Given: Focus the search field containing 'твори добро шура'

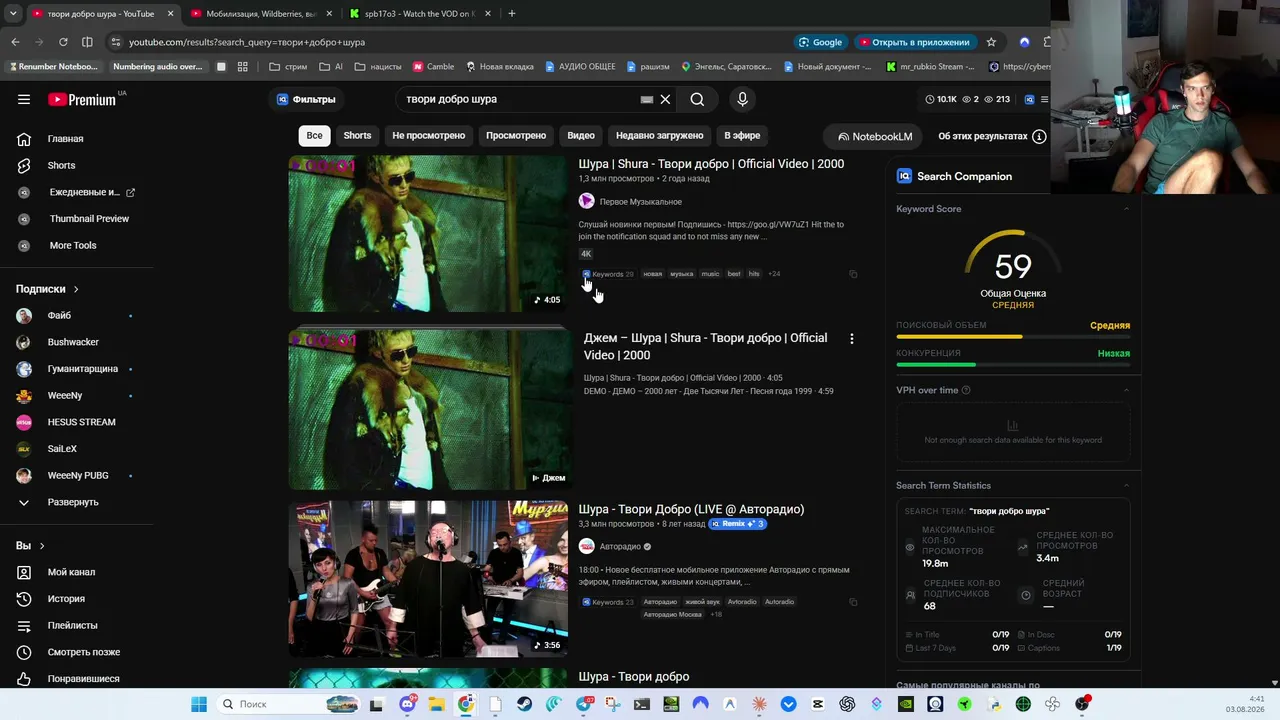Looking at the screenshot, I should (x=520, y=99).
